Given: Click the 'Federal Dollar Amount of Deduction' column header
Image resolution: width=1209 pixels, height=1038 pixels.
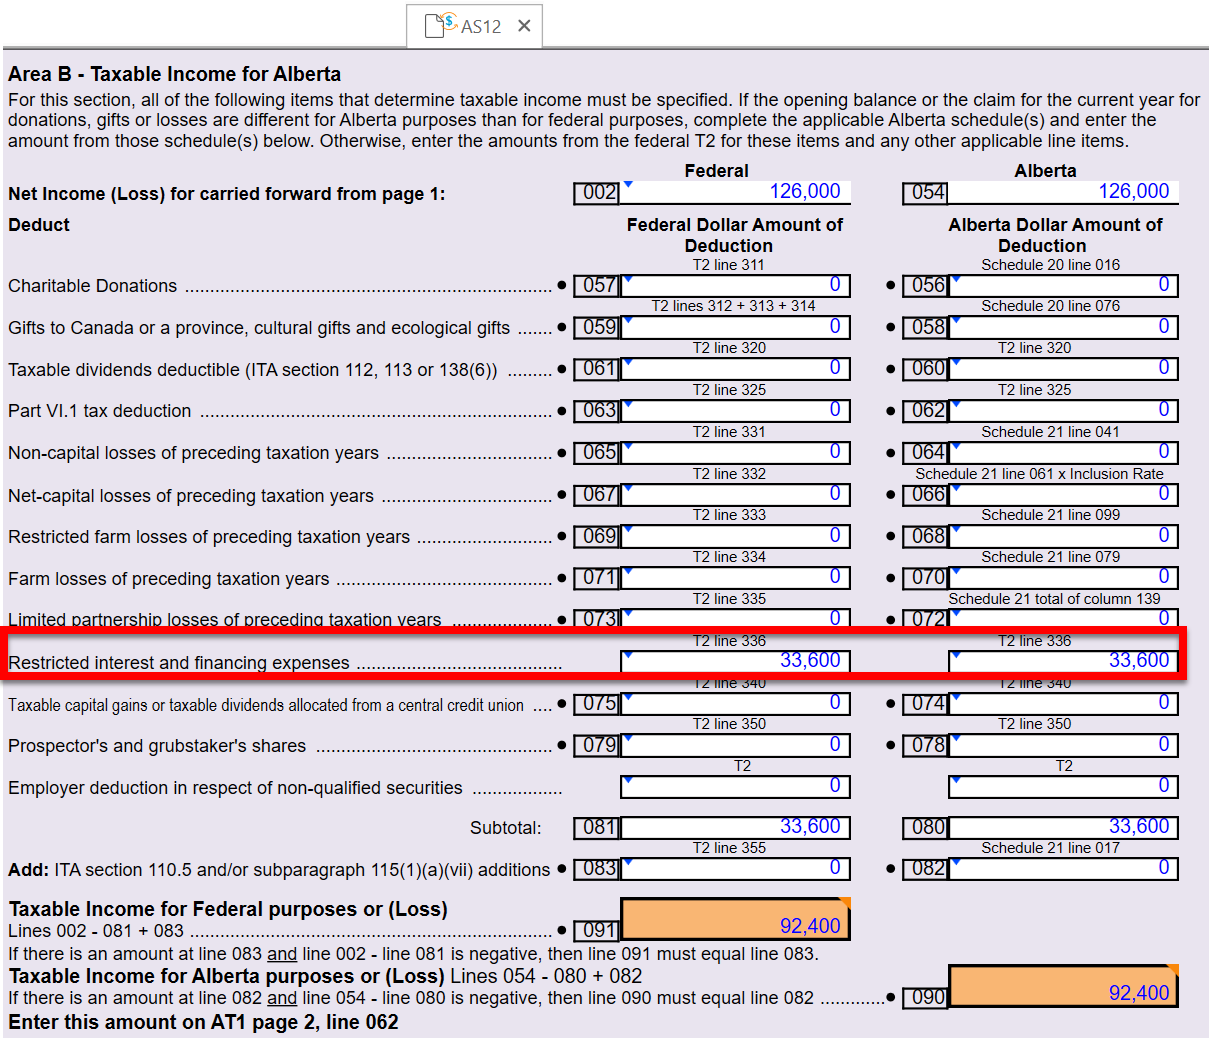Looking at the screenshot, I should coord(734,235).
